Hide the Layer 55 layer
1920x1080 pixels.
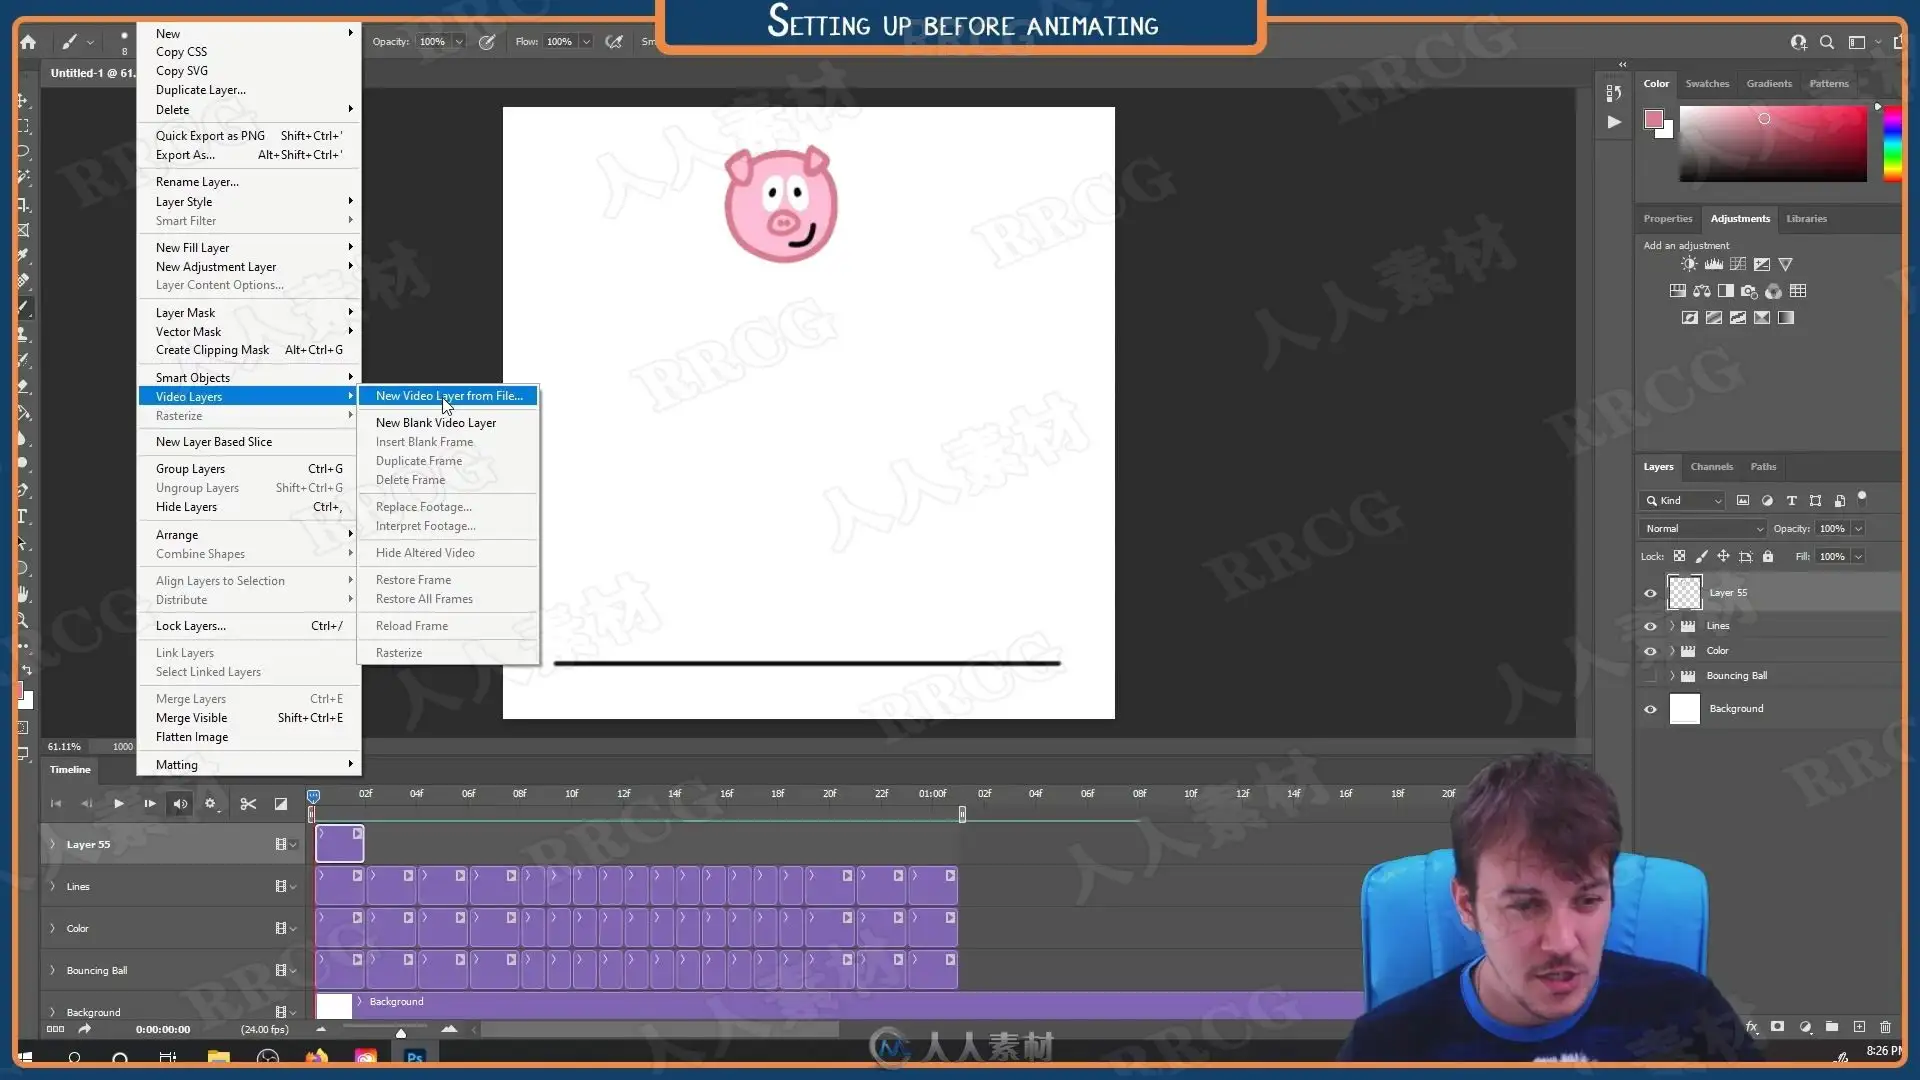coord(1650,593)
